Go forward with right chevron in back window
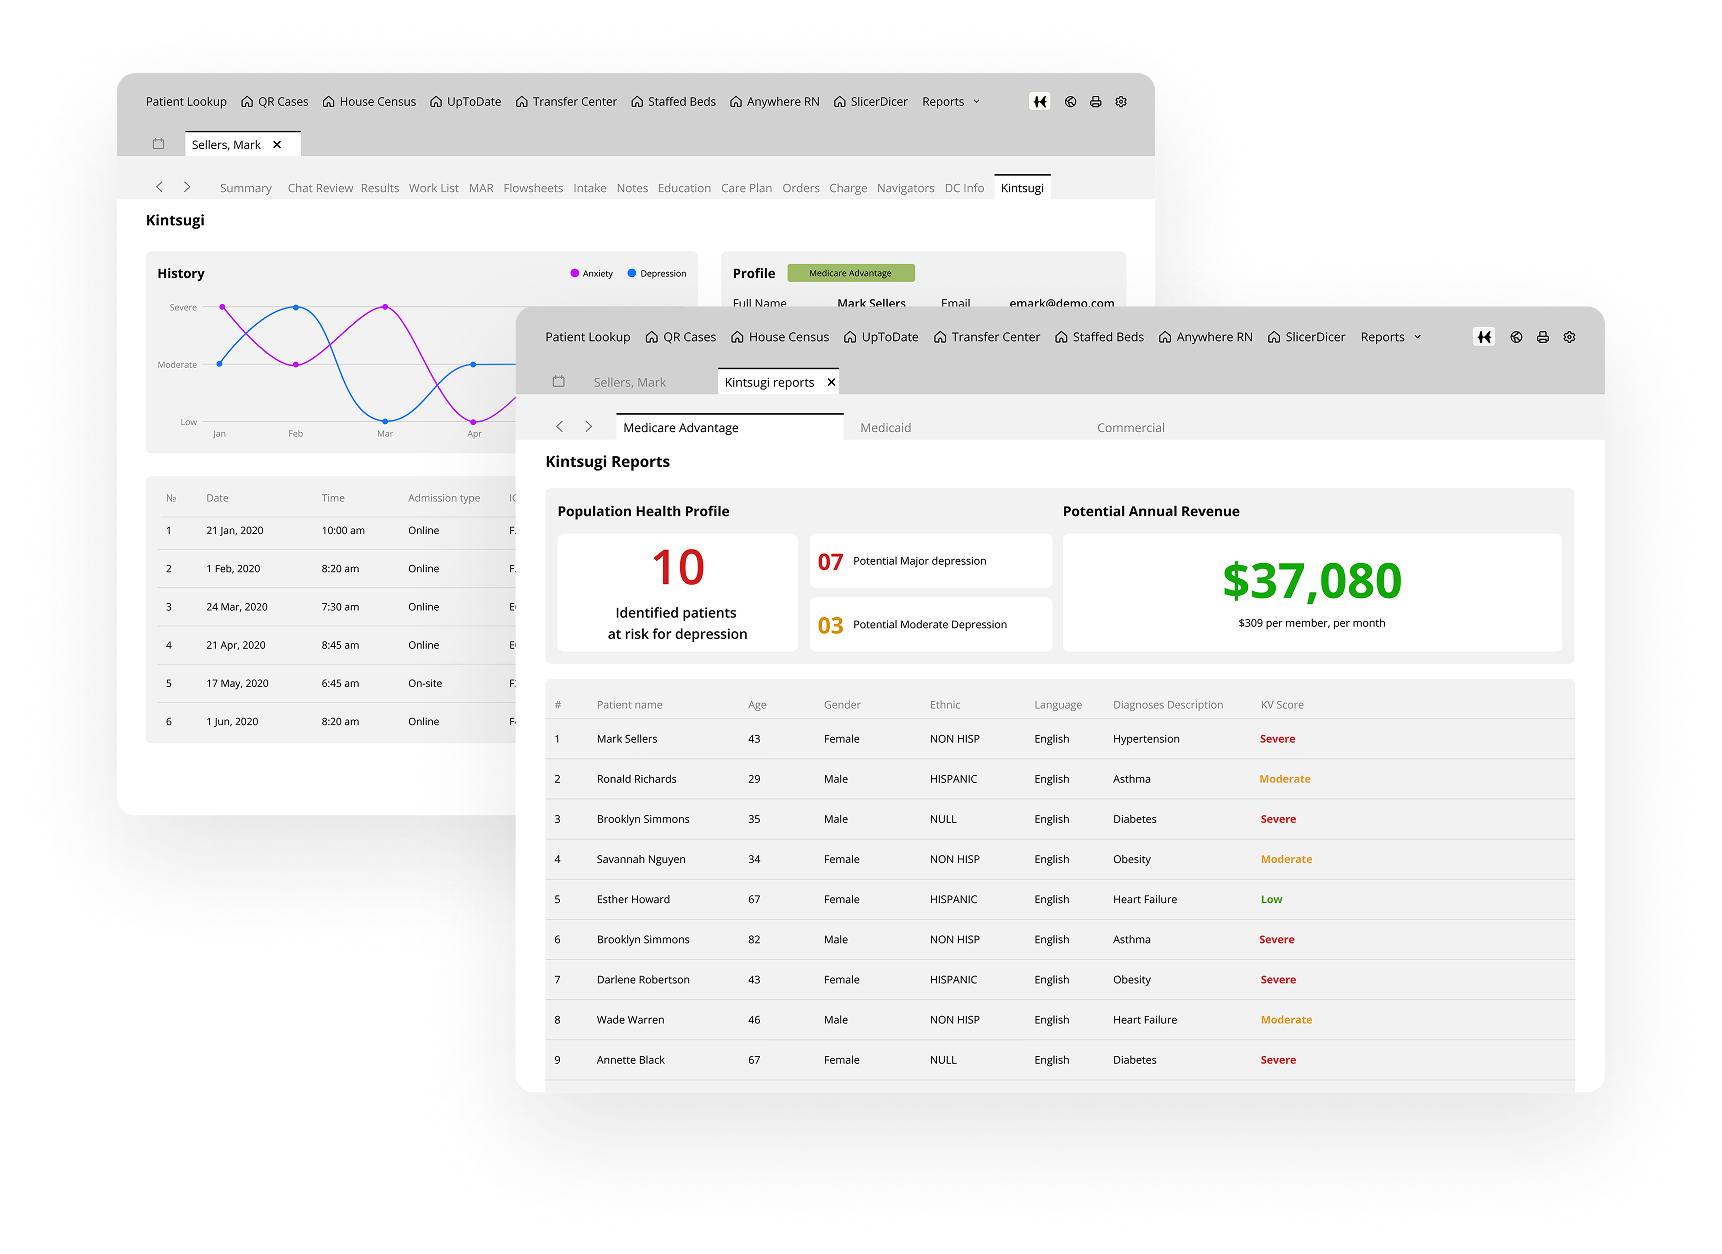The height and width of the screenshot is (1254, 1722). coord(187,187)
